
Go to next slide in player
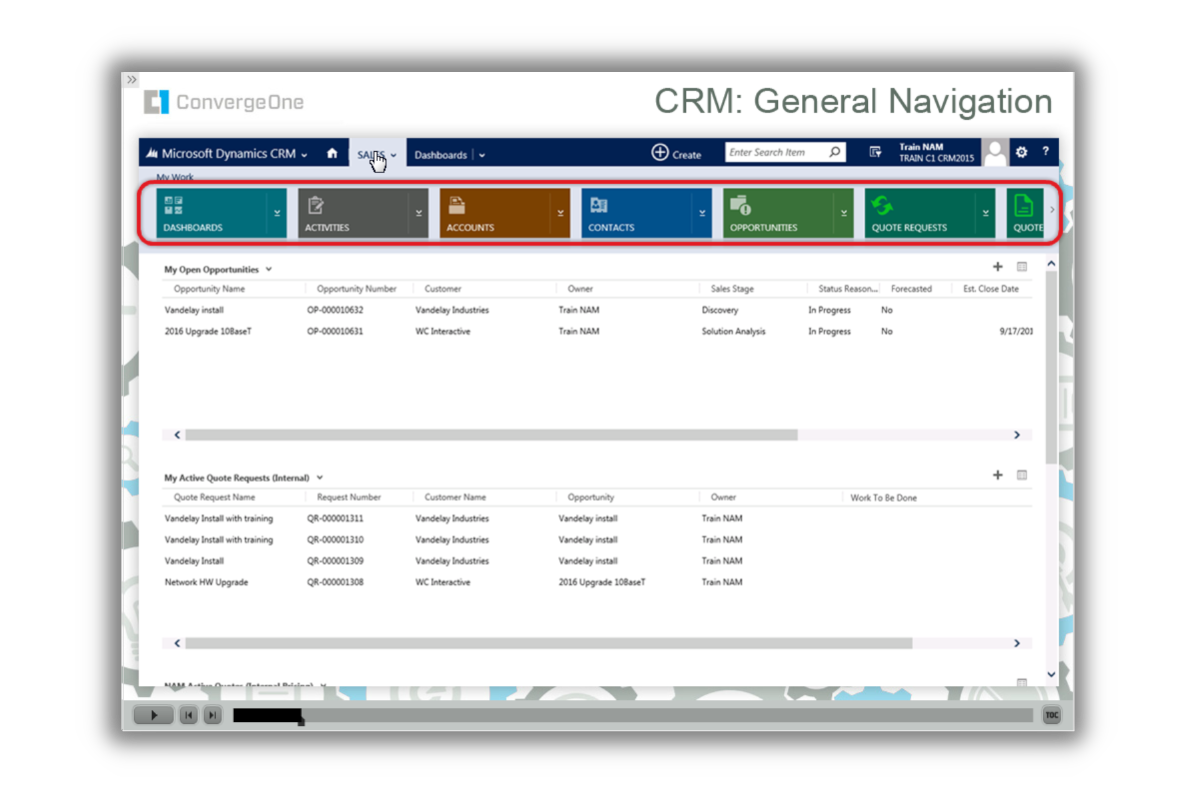pos(212,715)
